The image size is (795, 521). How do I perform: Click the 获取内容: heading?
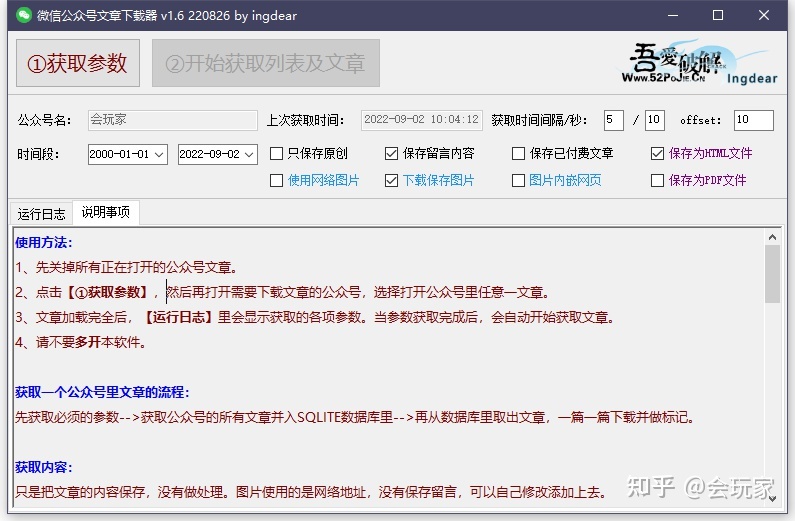pyautogui.click(x=44, y=467)
